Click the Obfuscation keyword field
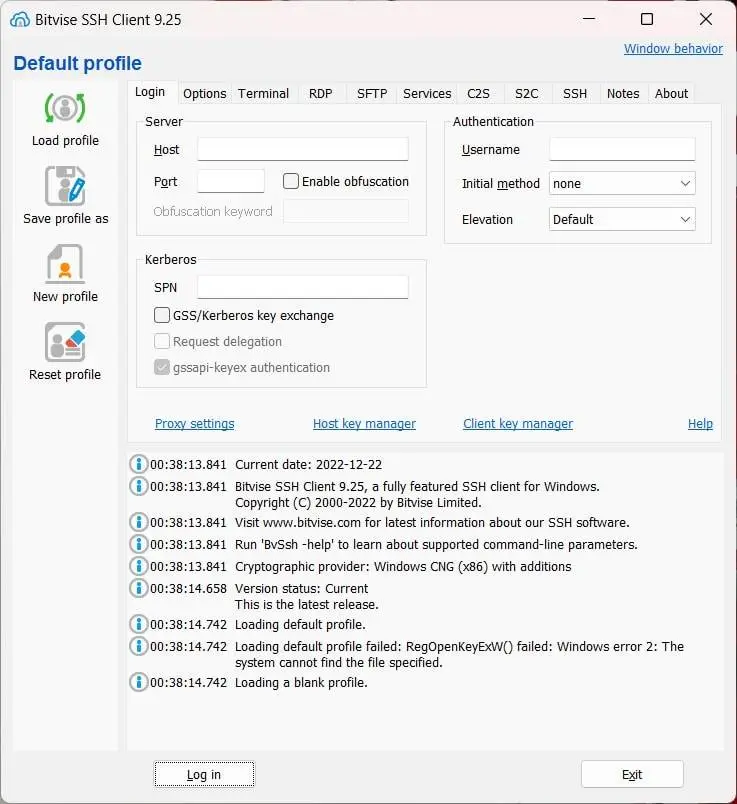737x804 pixels. 346,211
